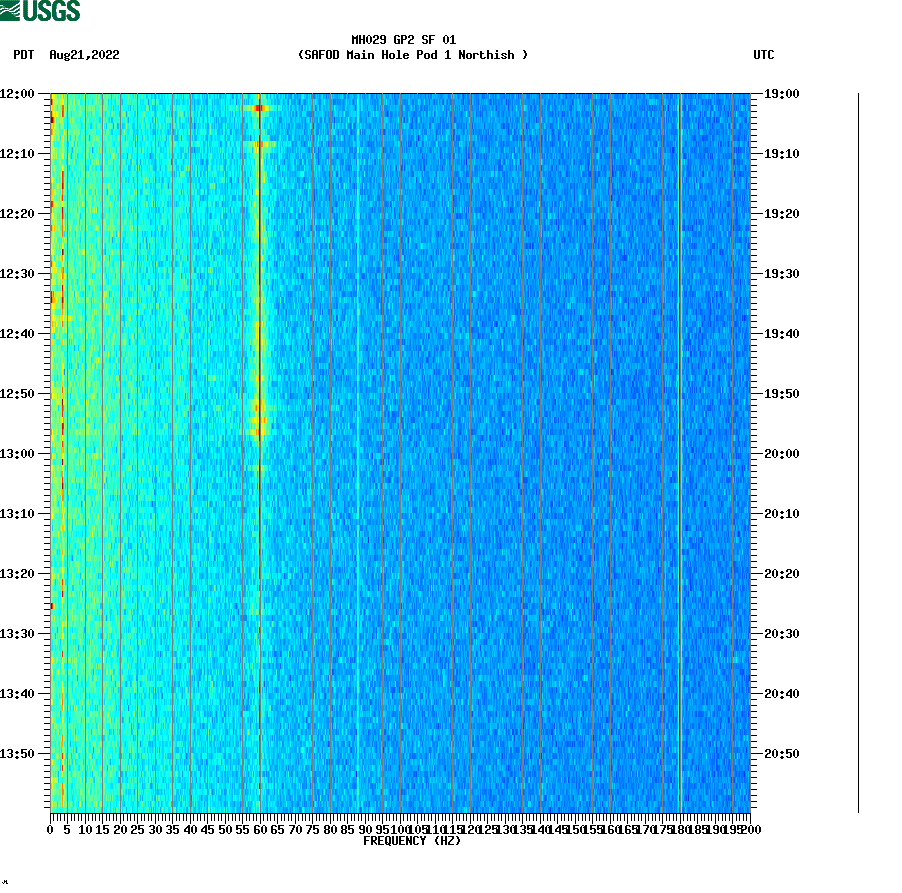Select the PDT timezone label
This screenshot has width=902, height=893.
coord(21,56)
